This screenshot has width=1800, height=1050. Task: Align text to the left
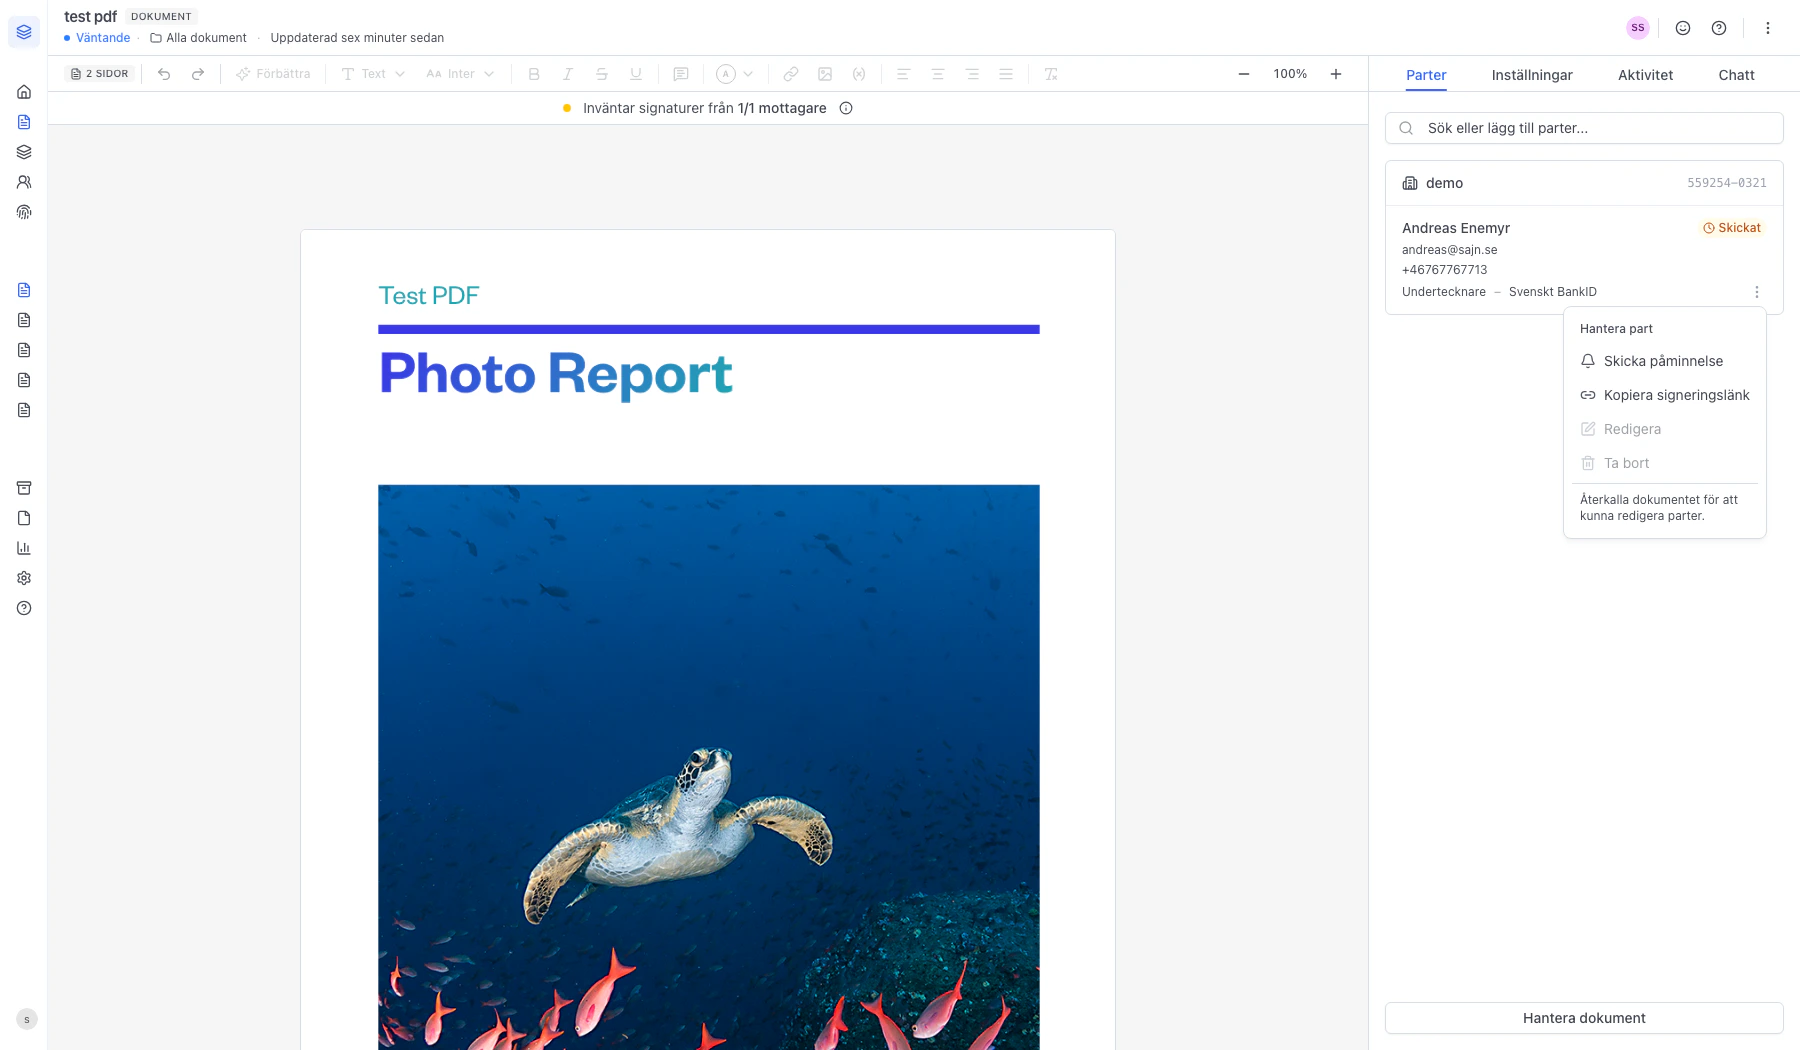point(903,74)
